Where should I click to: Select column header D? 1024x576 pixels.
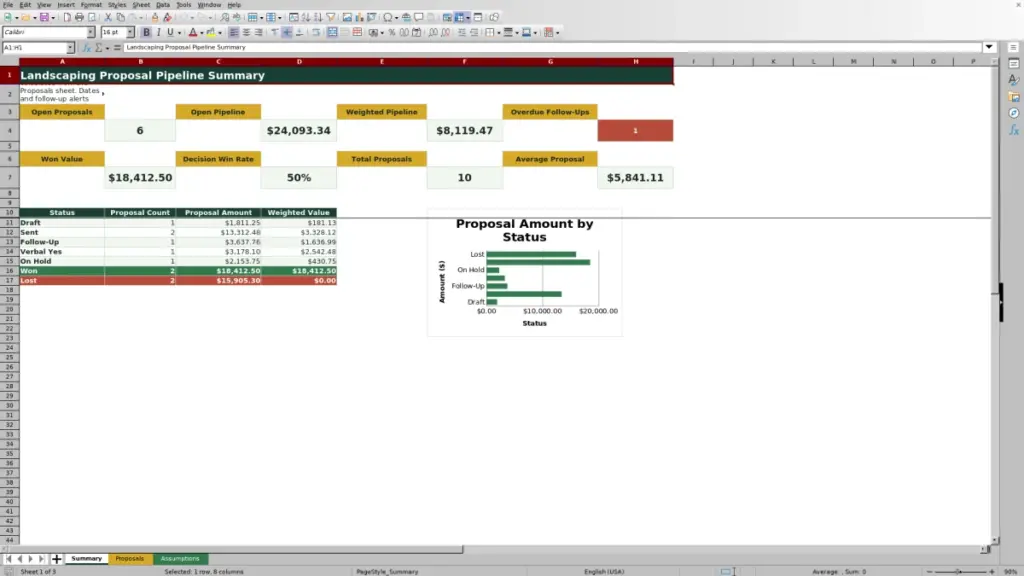click(299, 61)
